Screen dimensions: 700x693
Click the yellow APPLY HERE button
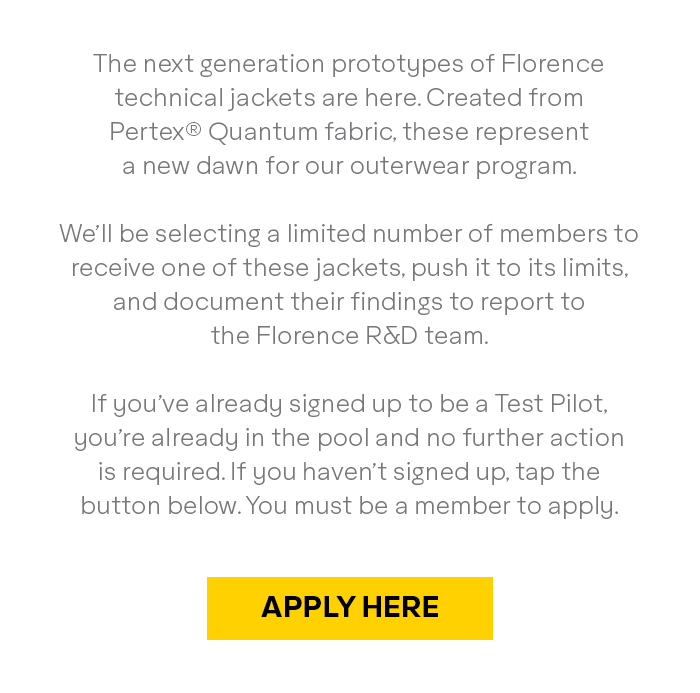point(350,608)
